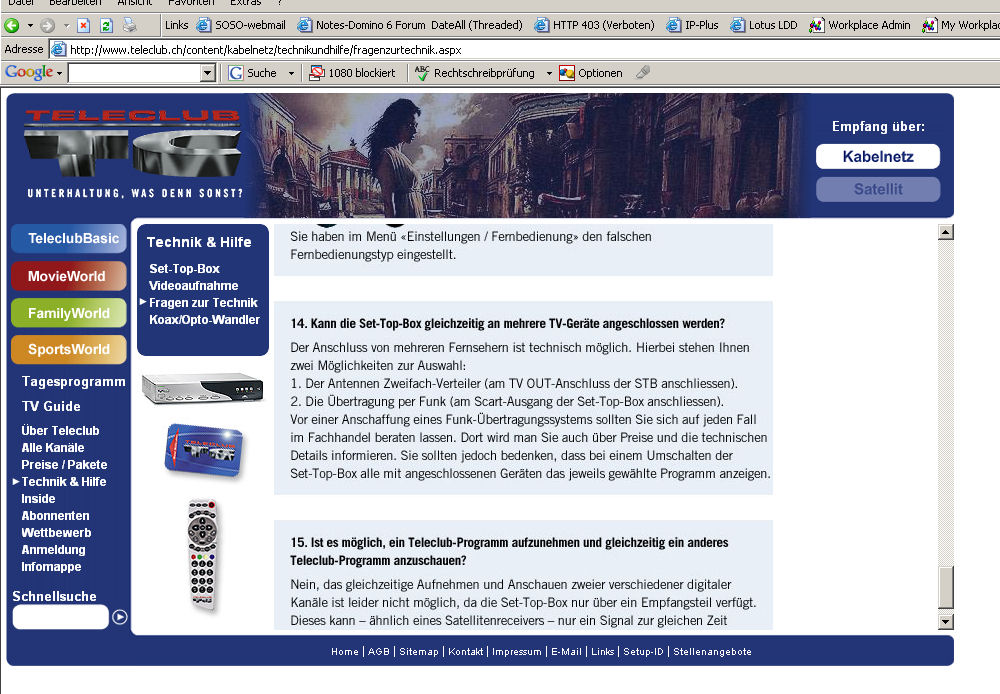
Task: Click the browser Back arrow button
Action: pos(12,25)
